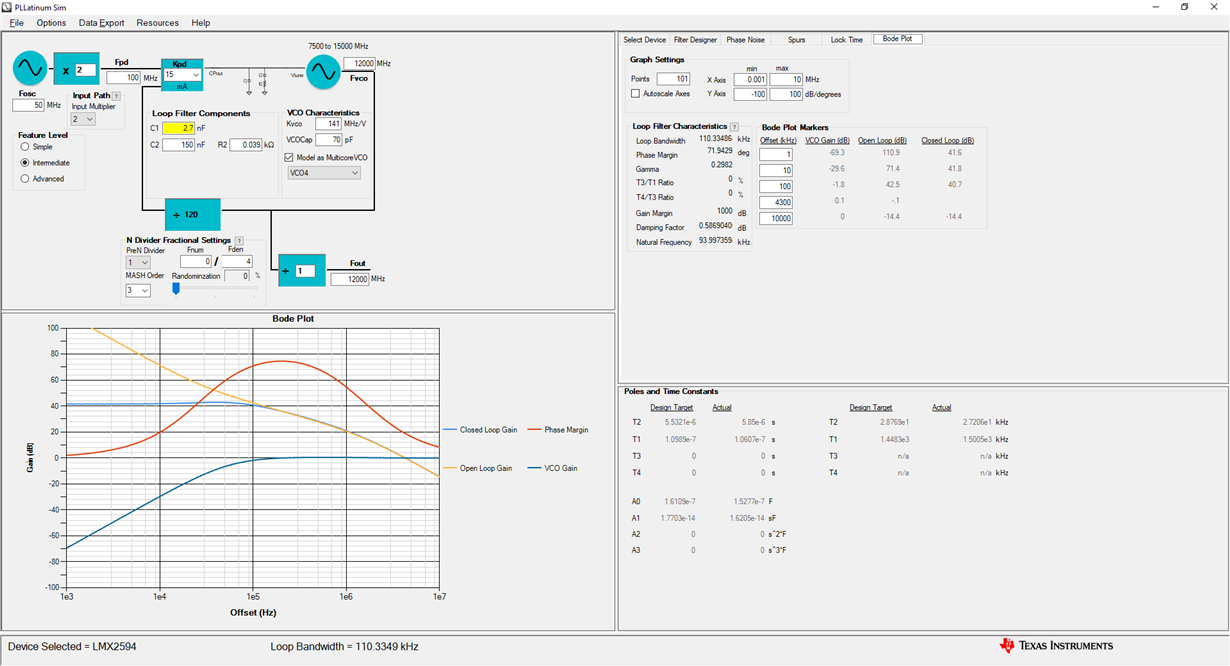Click the ÷120 N divider block
The width and height of the screenshot is (1230, 666).
(192, 214)
